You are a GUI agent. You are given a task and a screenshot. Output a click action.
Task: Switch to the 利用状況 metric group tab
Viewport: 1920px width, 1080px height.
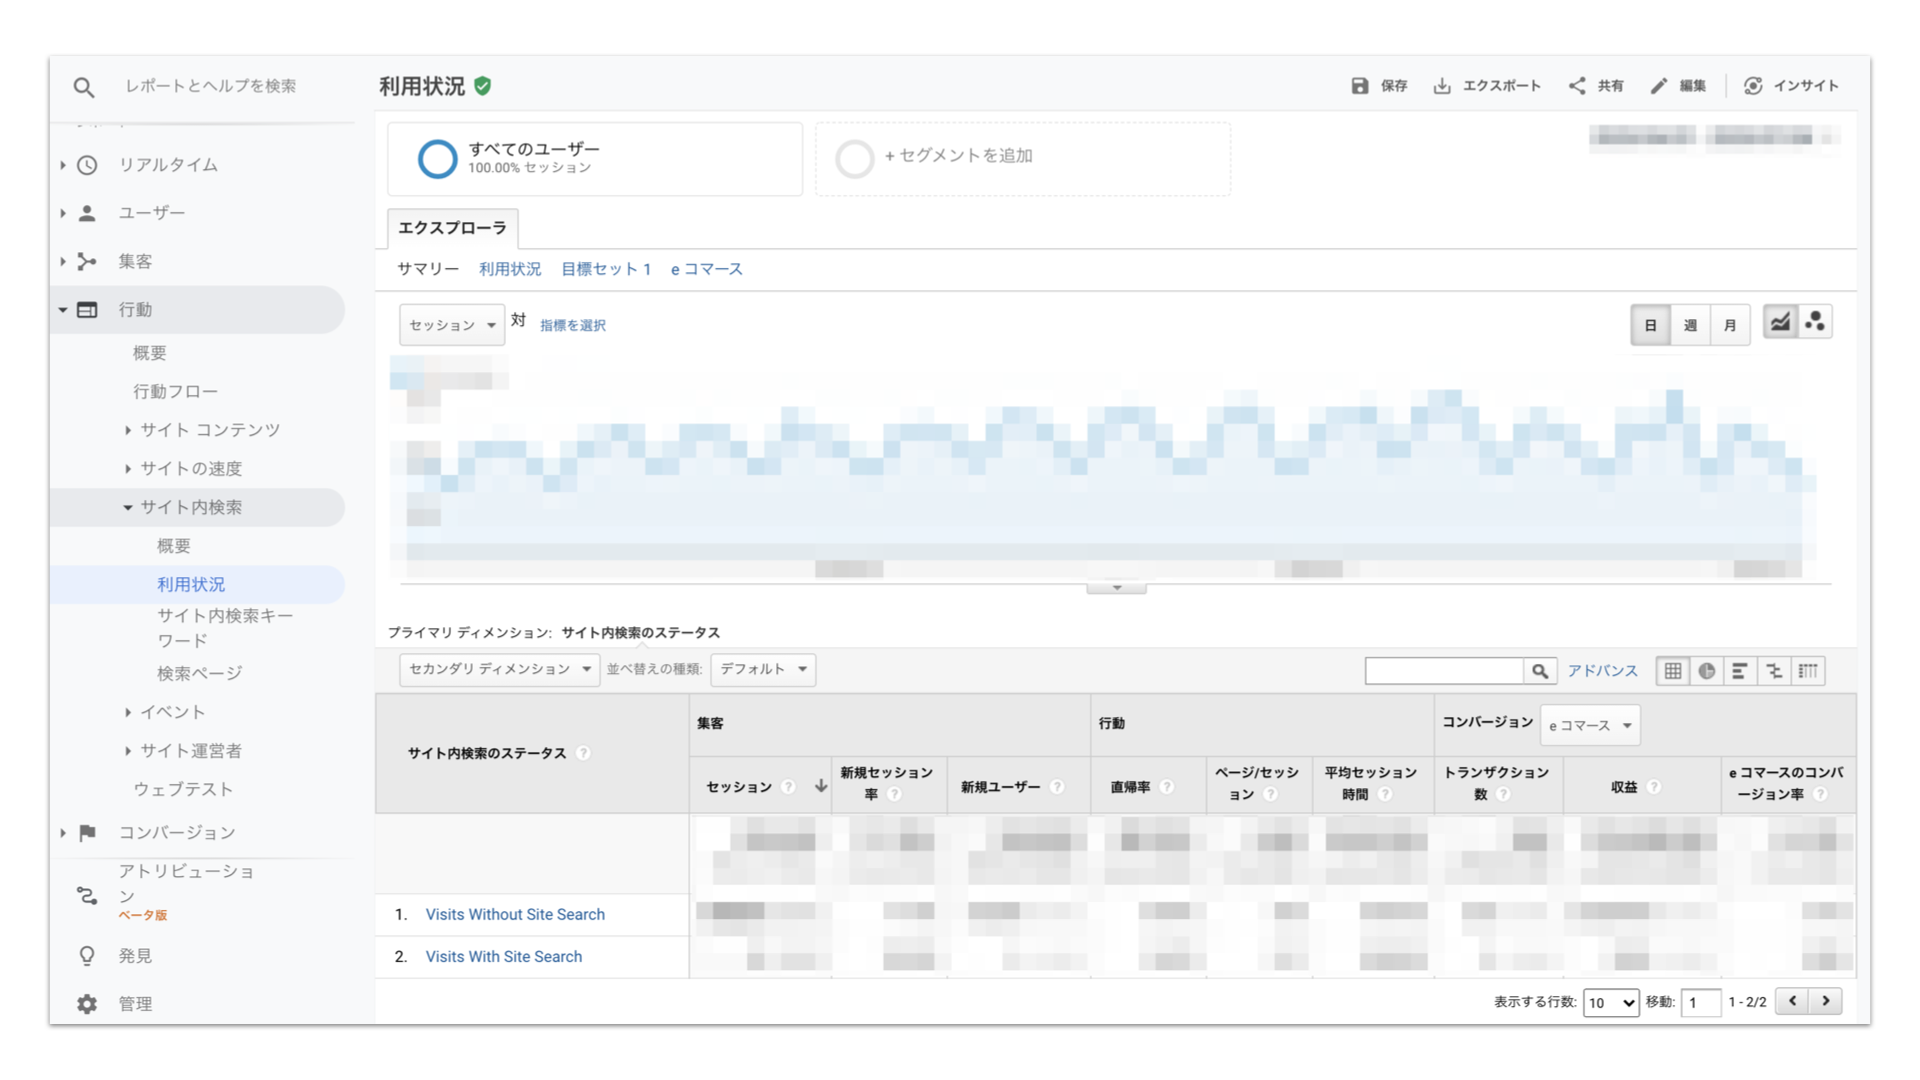coord(510,269)
